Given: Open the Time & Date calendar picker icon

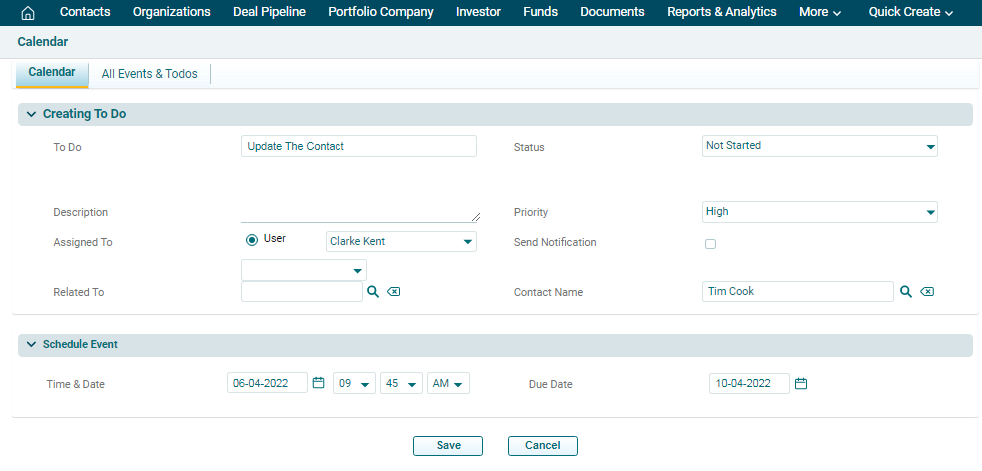Looking at the screenshot, I should click(318, 383).
